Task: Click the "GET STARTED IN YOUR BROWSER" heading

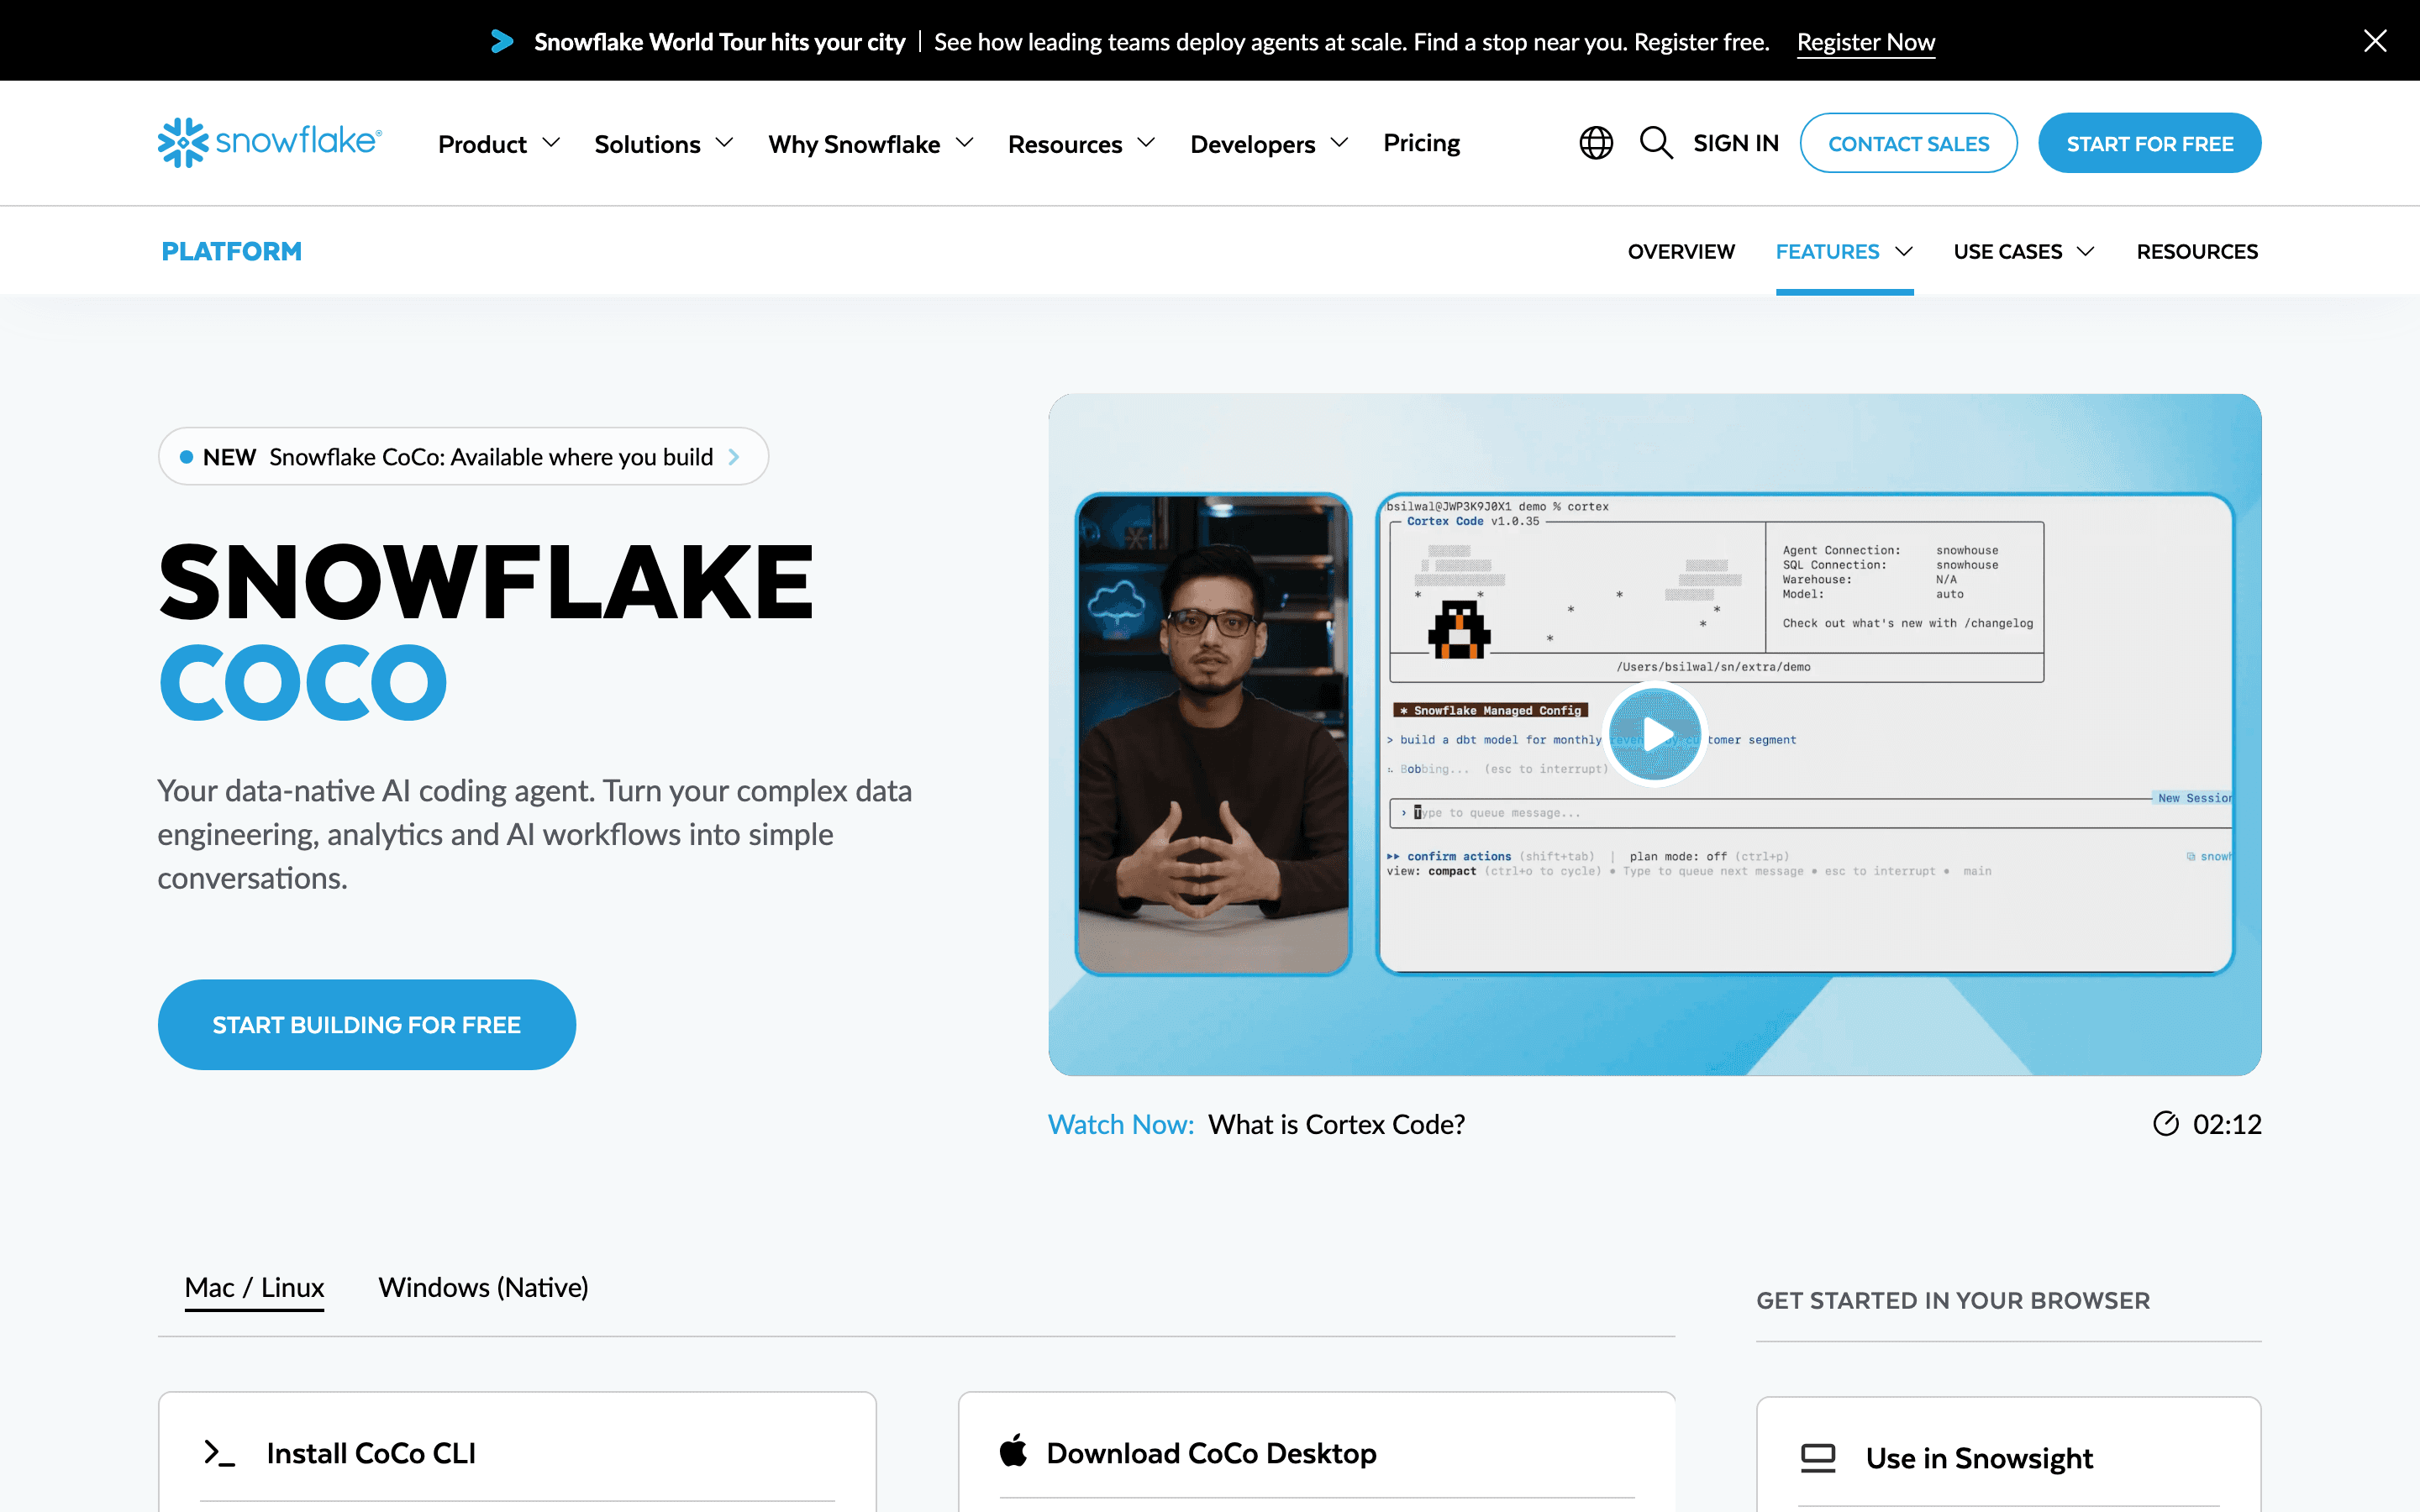Action: [1953, 1300]
